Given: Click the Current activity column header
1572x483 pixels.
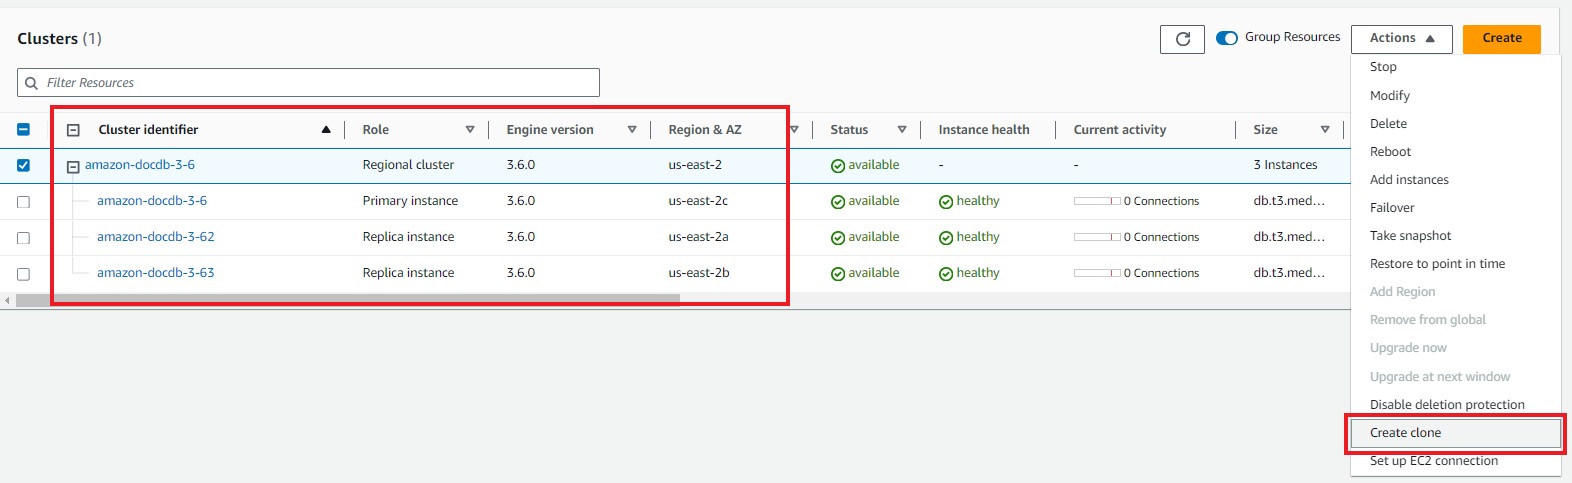Looking at the screenshot, I should click(x=1120, y=130).
